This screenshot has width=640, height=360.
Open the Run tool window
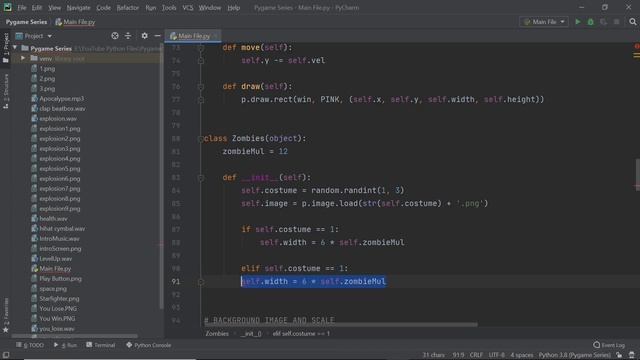pyautogui.click(x=65, y=345)
